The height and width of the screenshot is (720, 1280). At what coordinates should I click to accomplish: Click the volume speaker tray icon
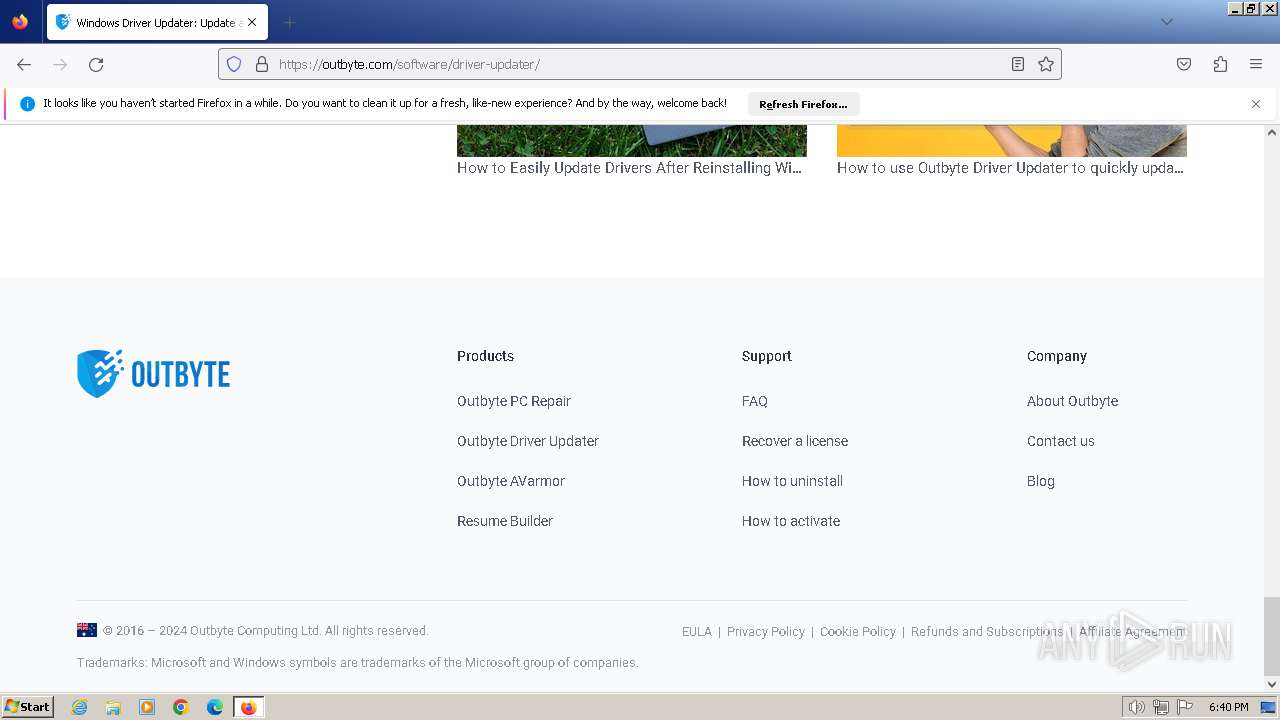(1136, 707)
